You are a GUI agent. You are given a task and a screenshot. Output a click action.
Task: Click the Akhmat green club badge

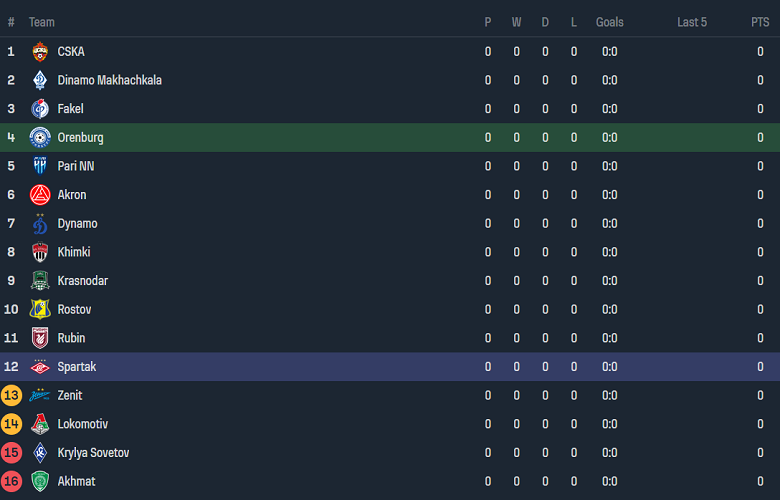coord(40,482)
